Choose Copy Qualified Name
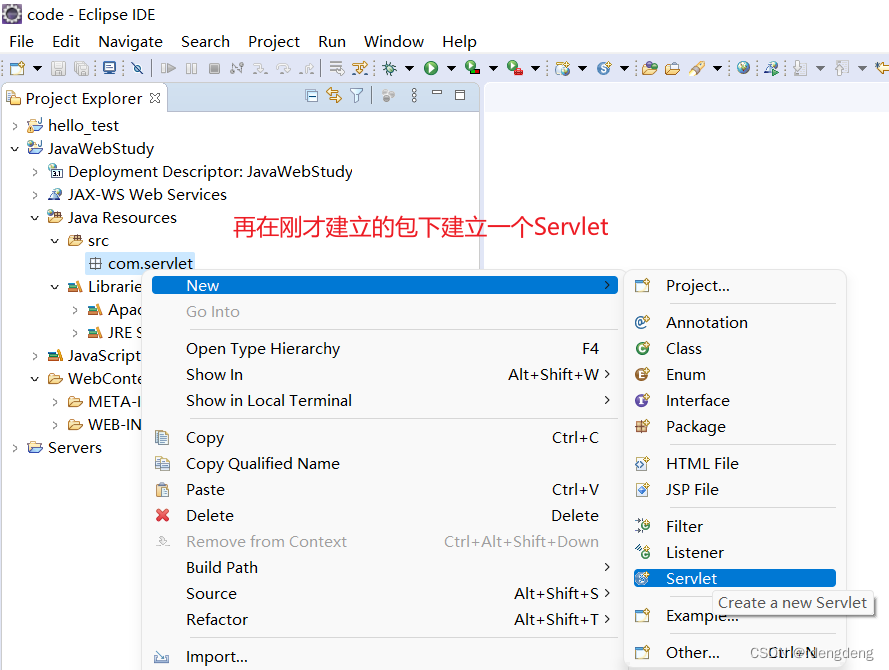 385,464
